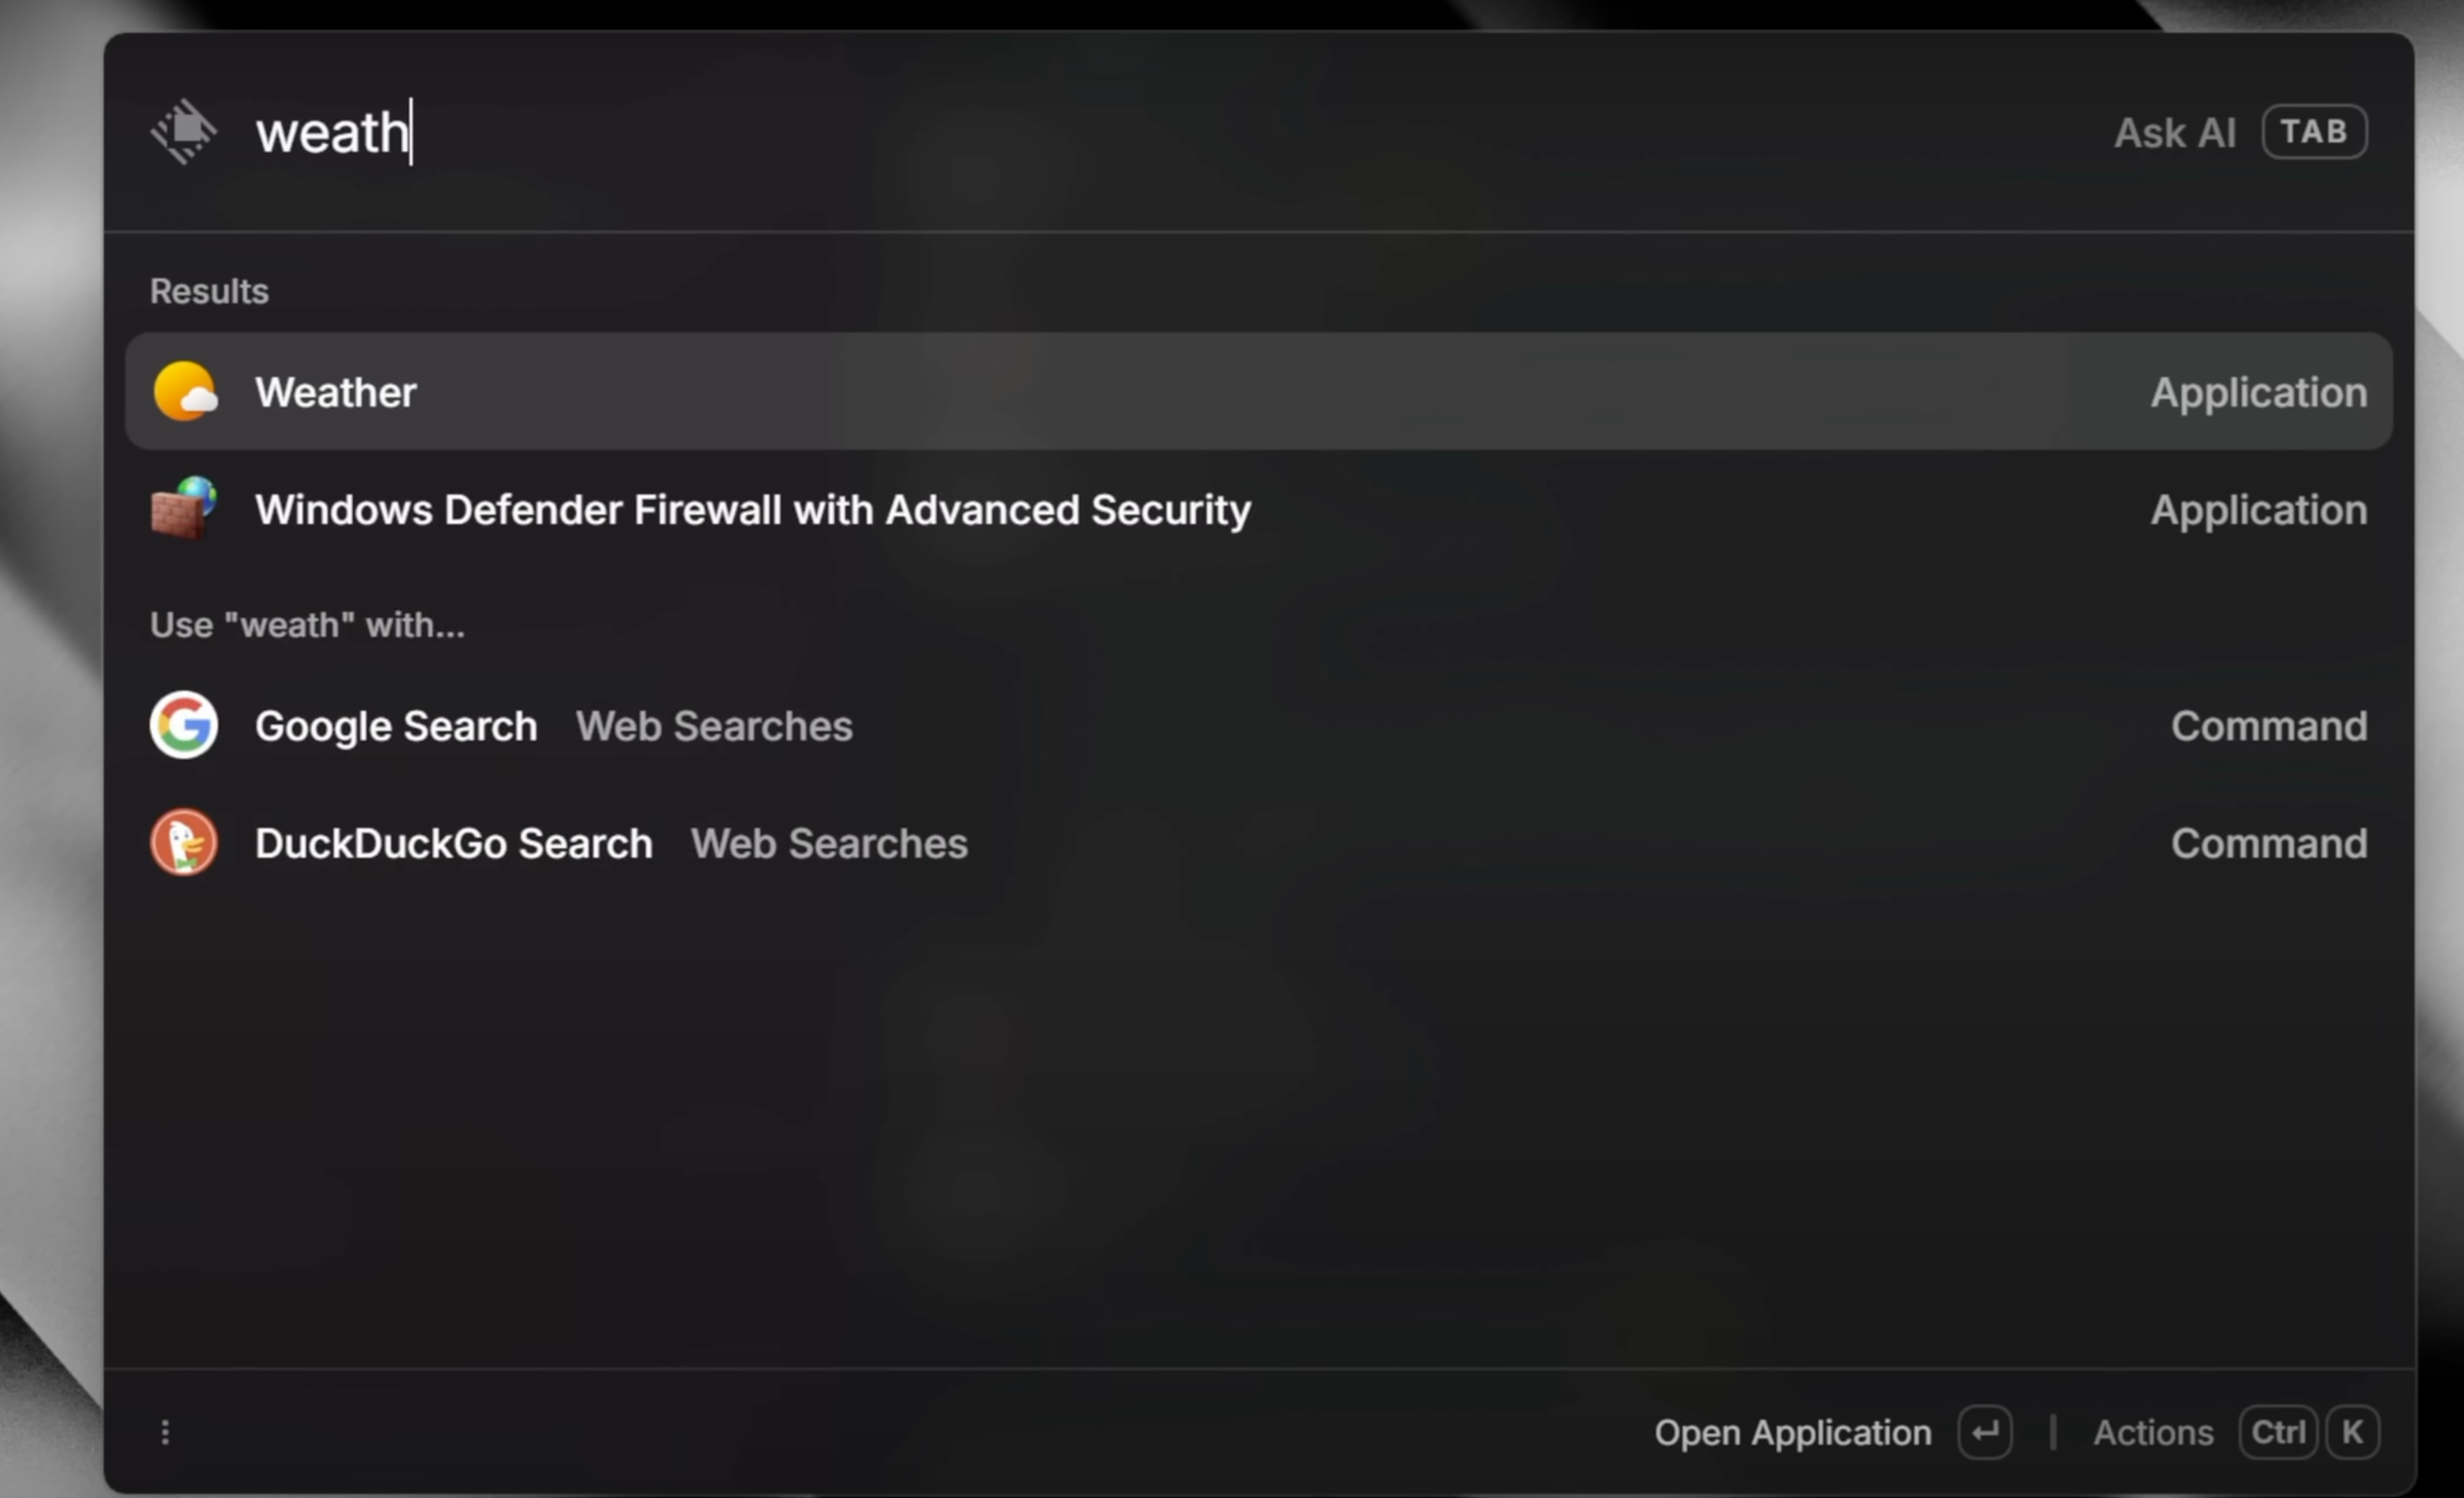Open the Actions panel
2464x1498 pixels.
[x=2153, y=1433]
